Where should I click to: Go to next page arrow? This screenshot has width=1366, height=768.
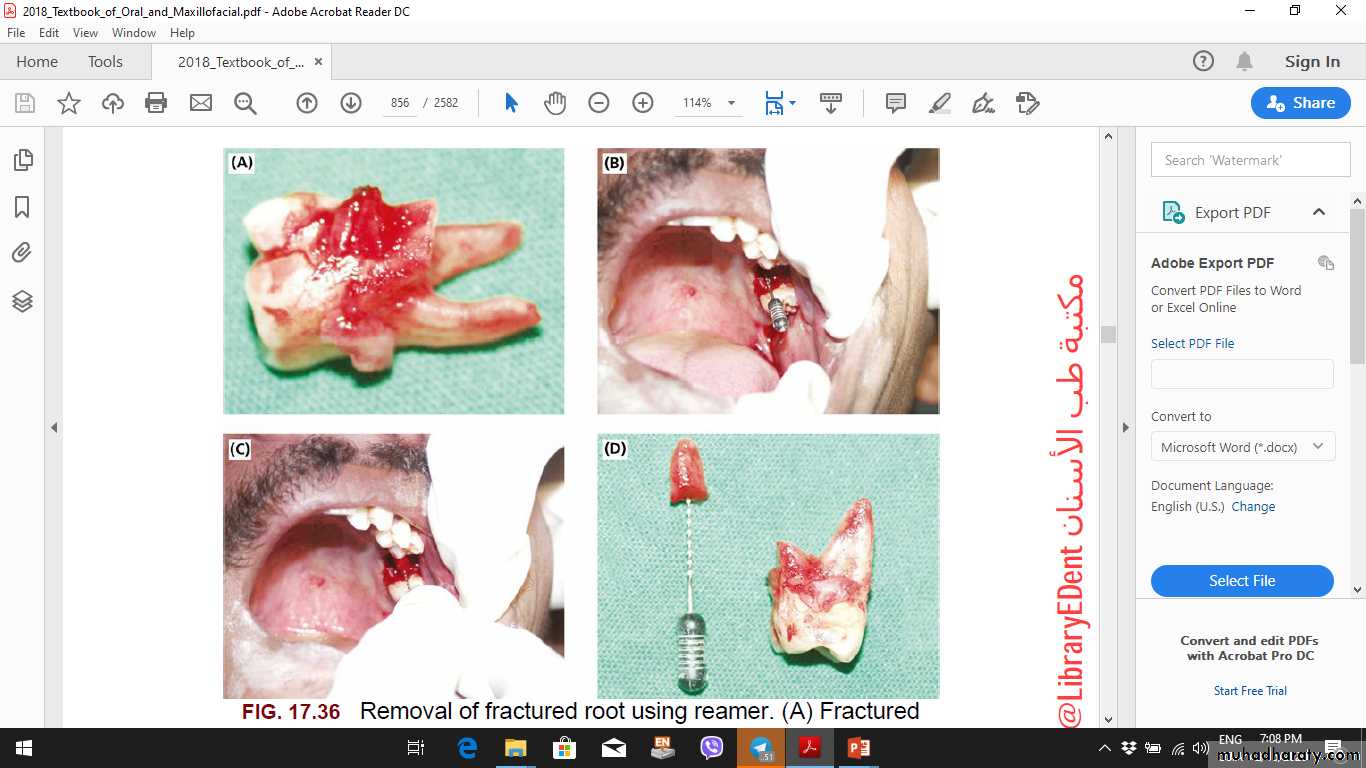click(351, 103)
